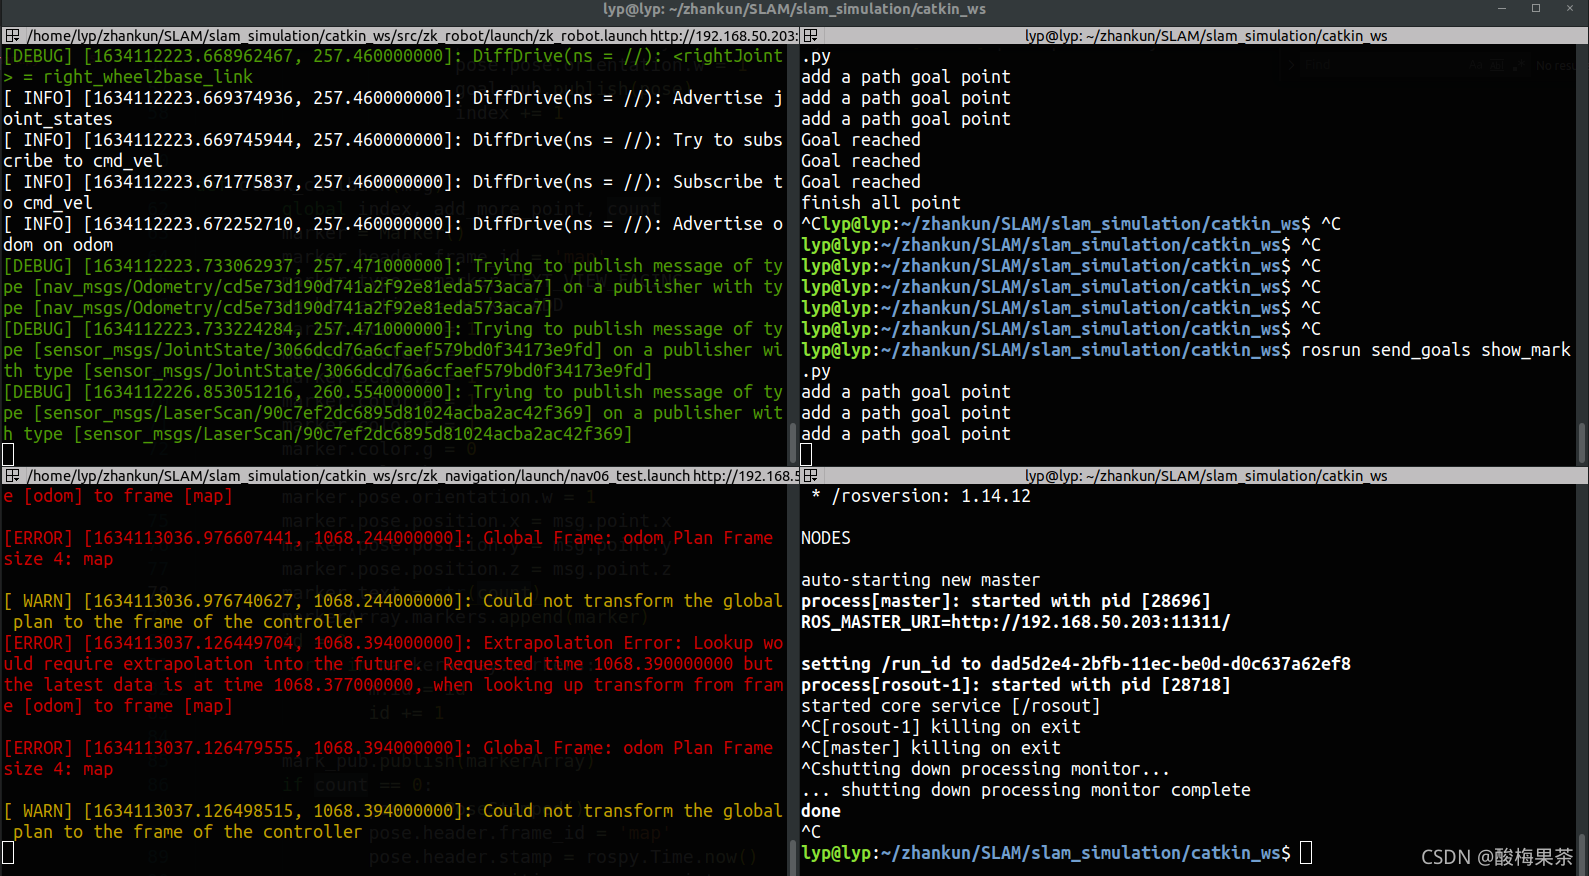This screenshot has height=876, width=1589.
Task: Click the '/rosversion: 1.14.12' line
Action: click(921, 496)
